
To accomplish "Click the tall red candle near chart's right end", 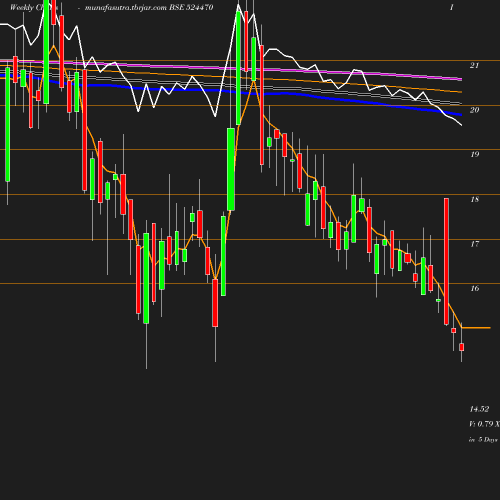I will (446, 261).
